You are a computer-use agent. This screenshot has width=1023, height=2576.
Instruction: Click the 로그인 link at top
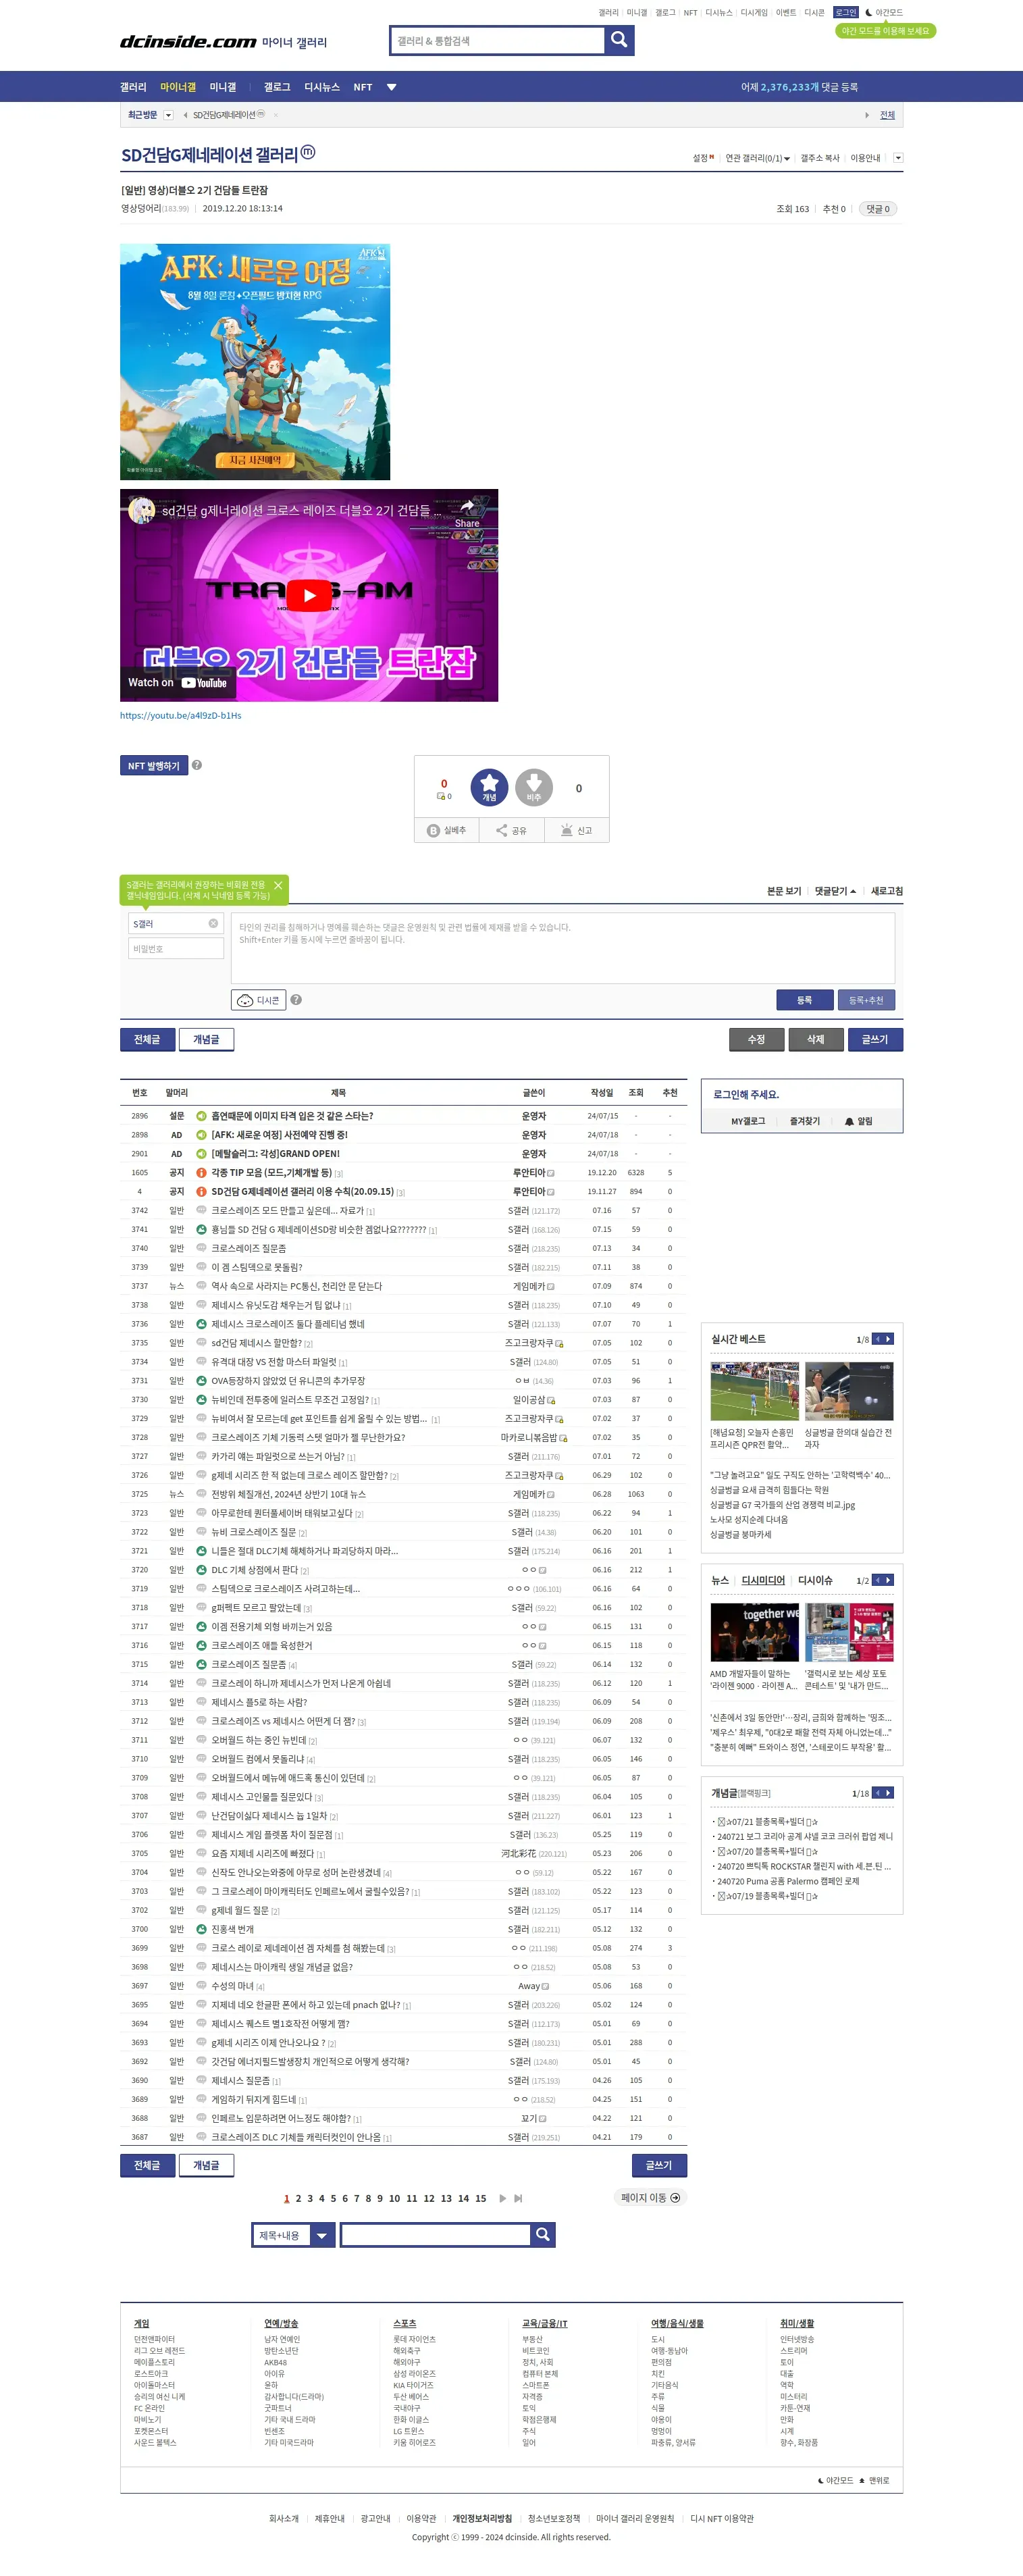[846, 13]
